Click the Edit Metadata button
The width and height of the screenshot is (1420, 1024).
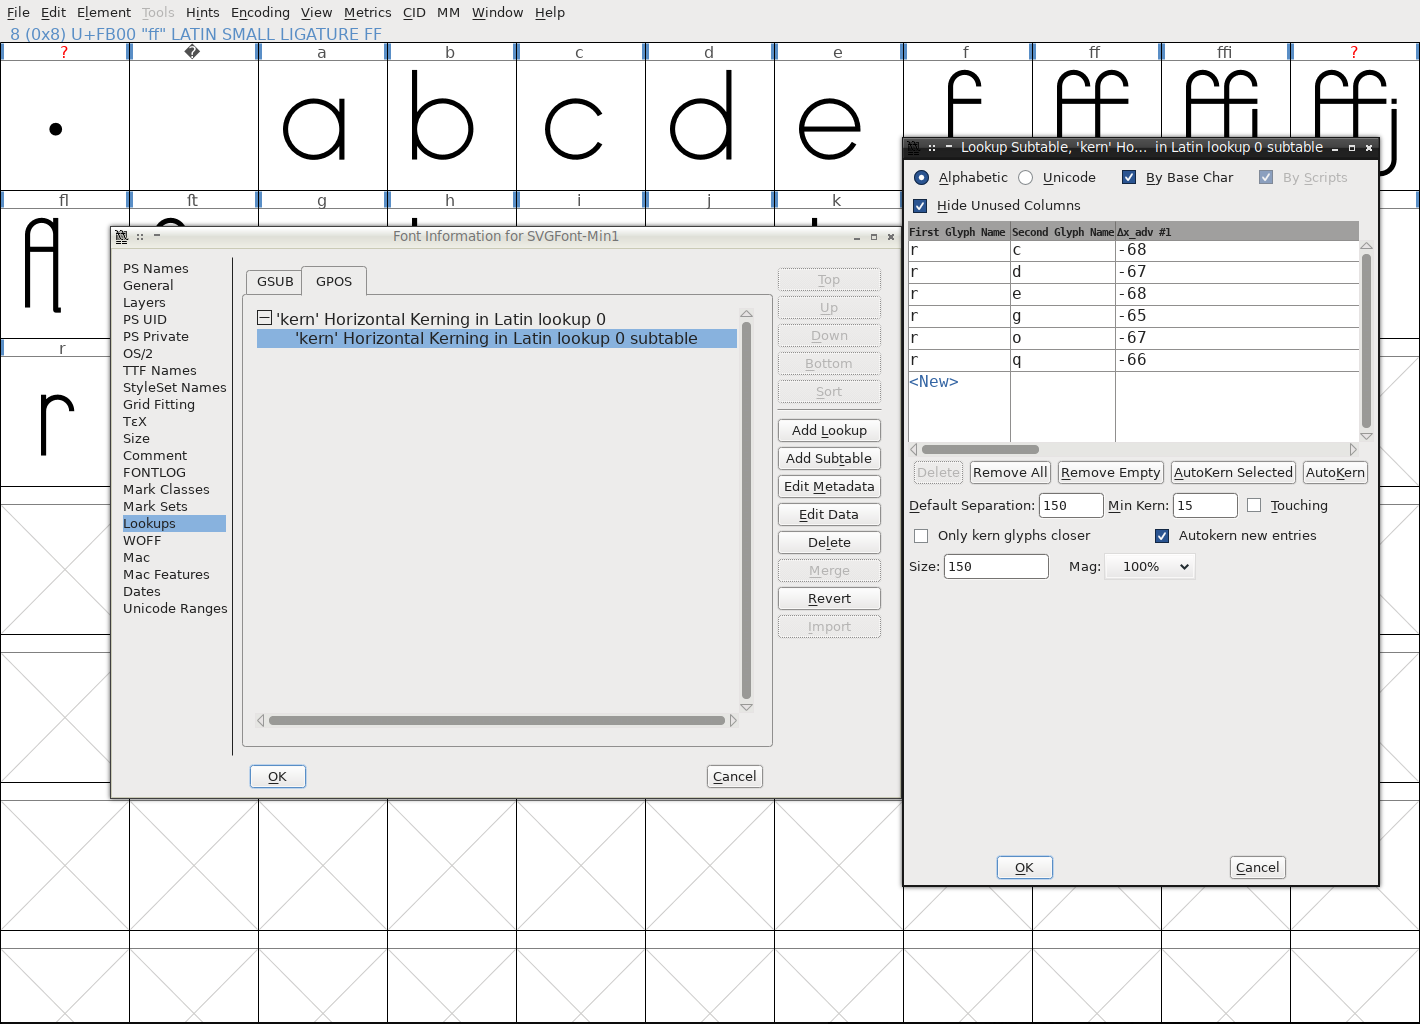coord(829,486)
